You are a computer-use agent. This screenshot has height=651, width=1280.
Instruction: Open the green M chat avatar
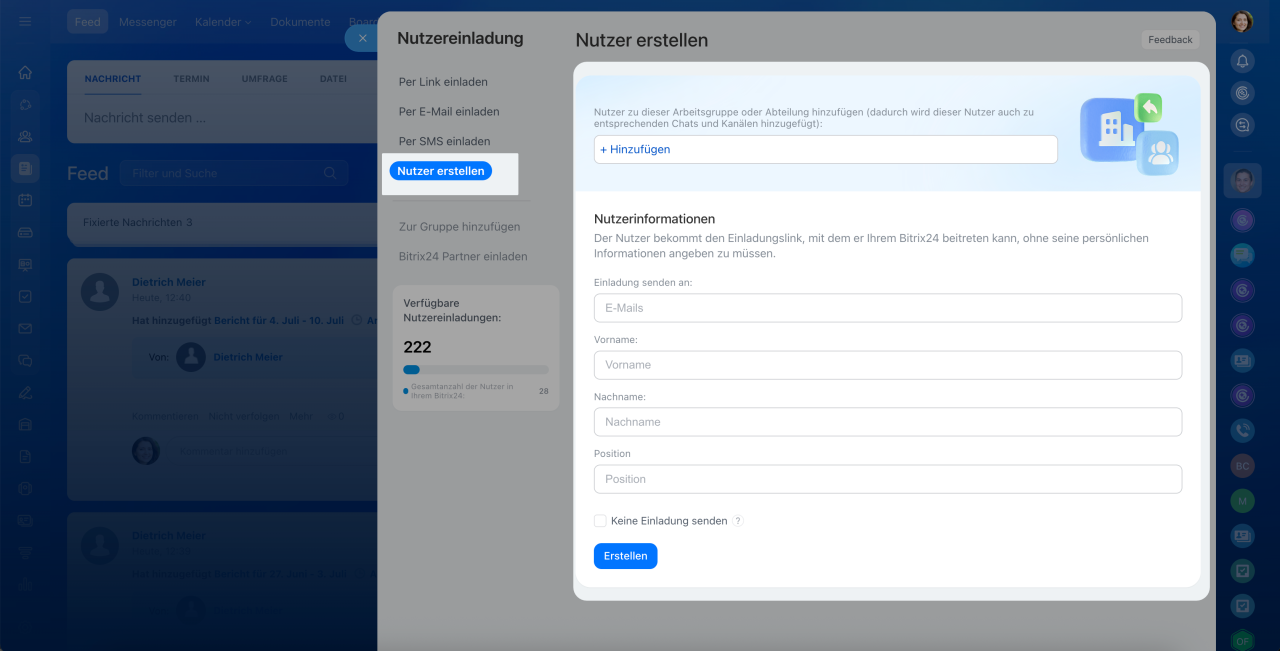pos(1243,501)
